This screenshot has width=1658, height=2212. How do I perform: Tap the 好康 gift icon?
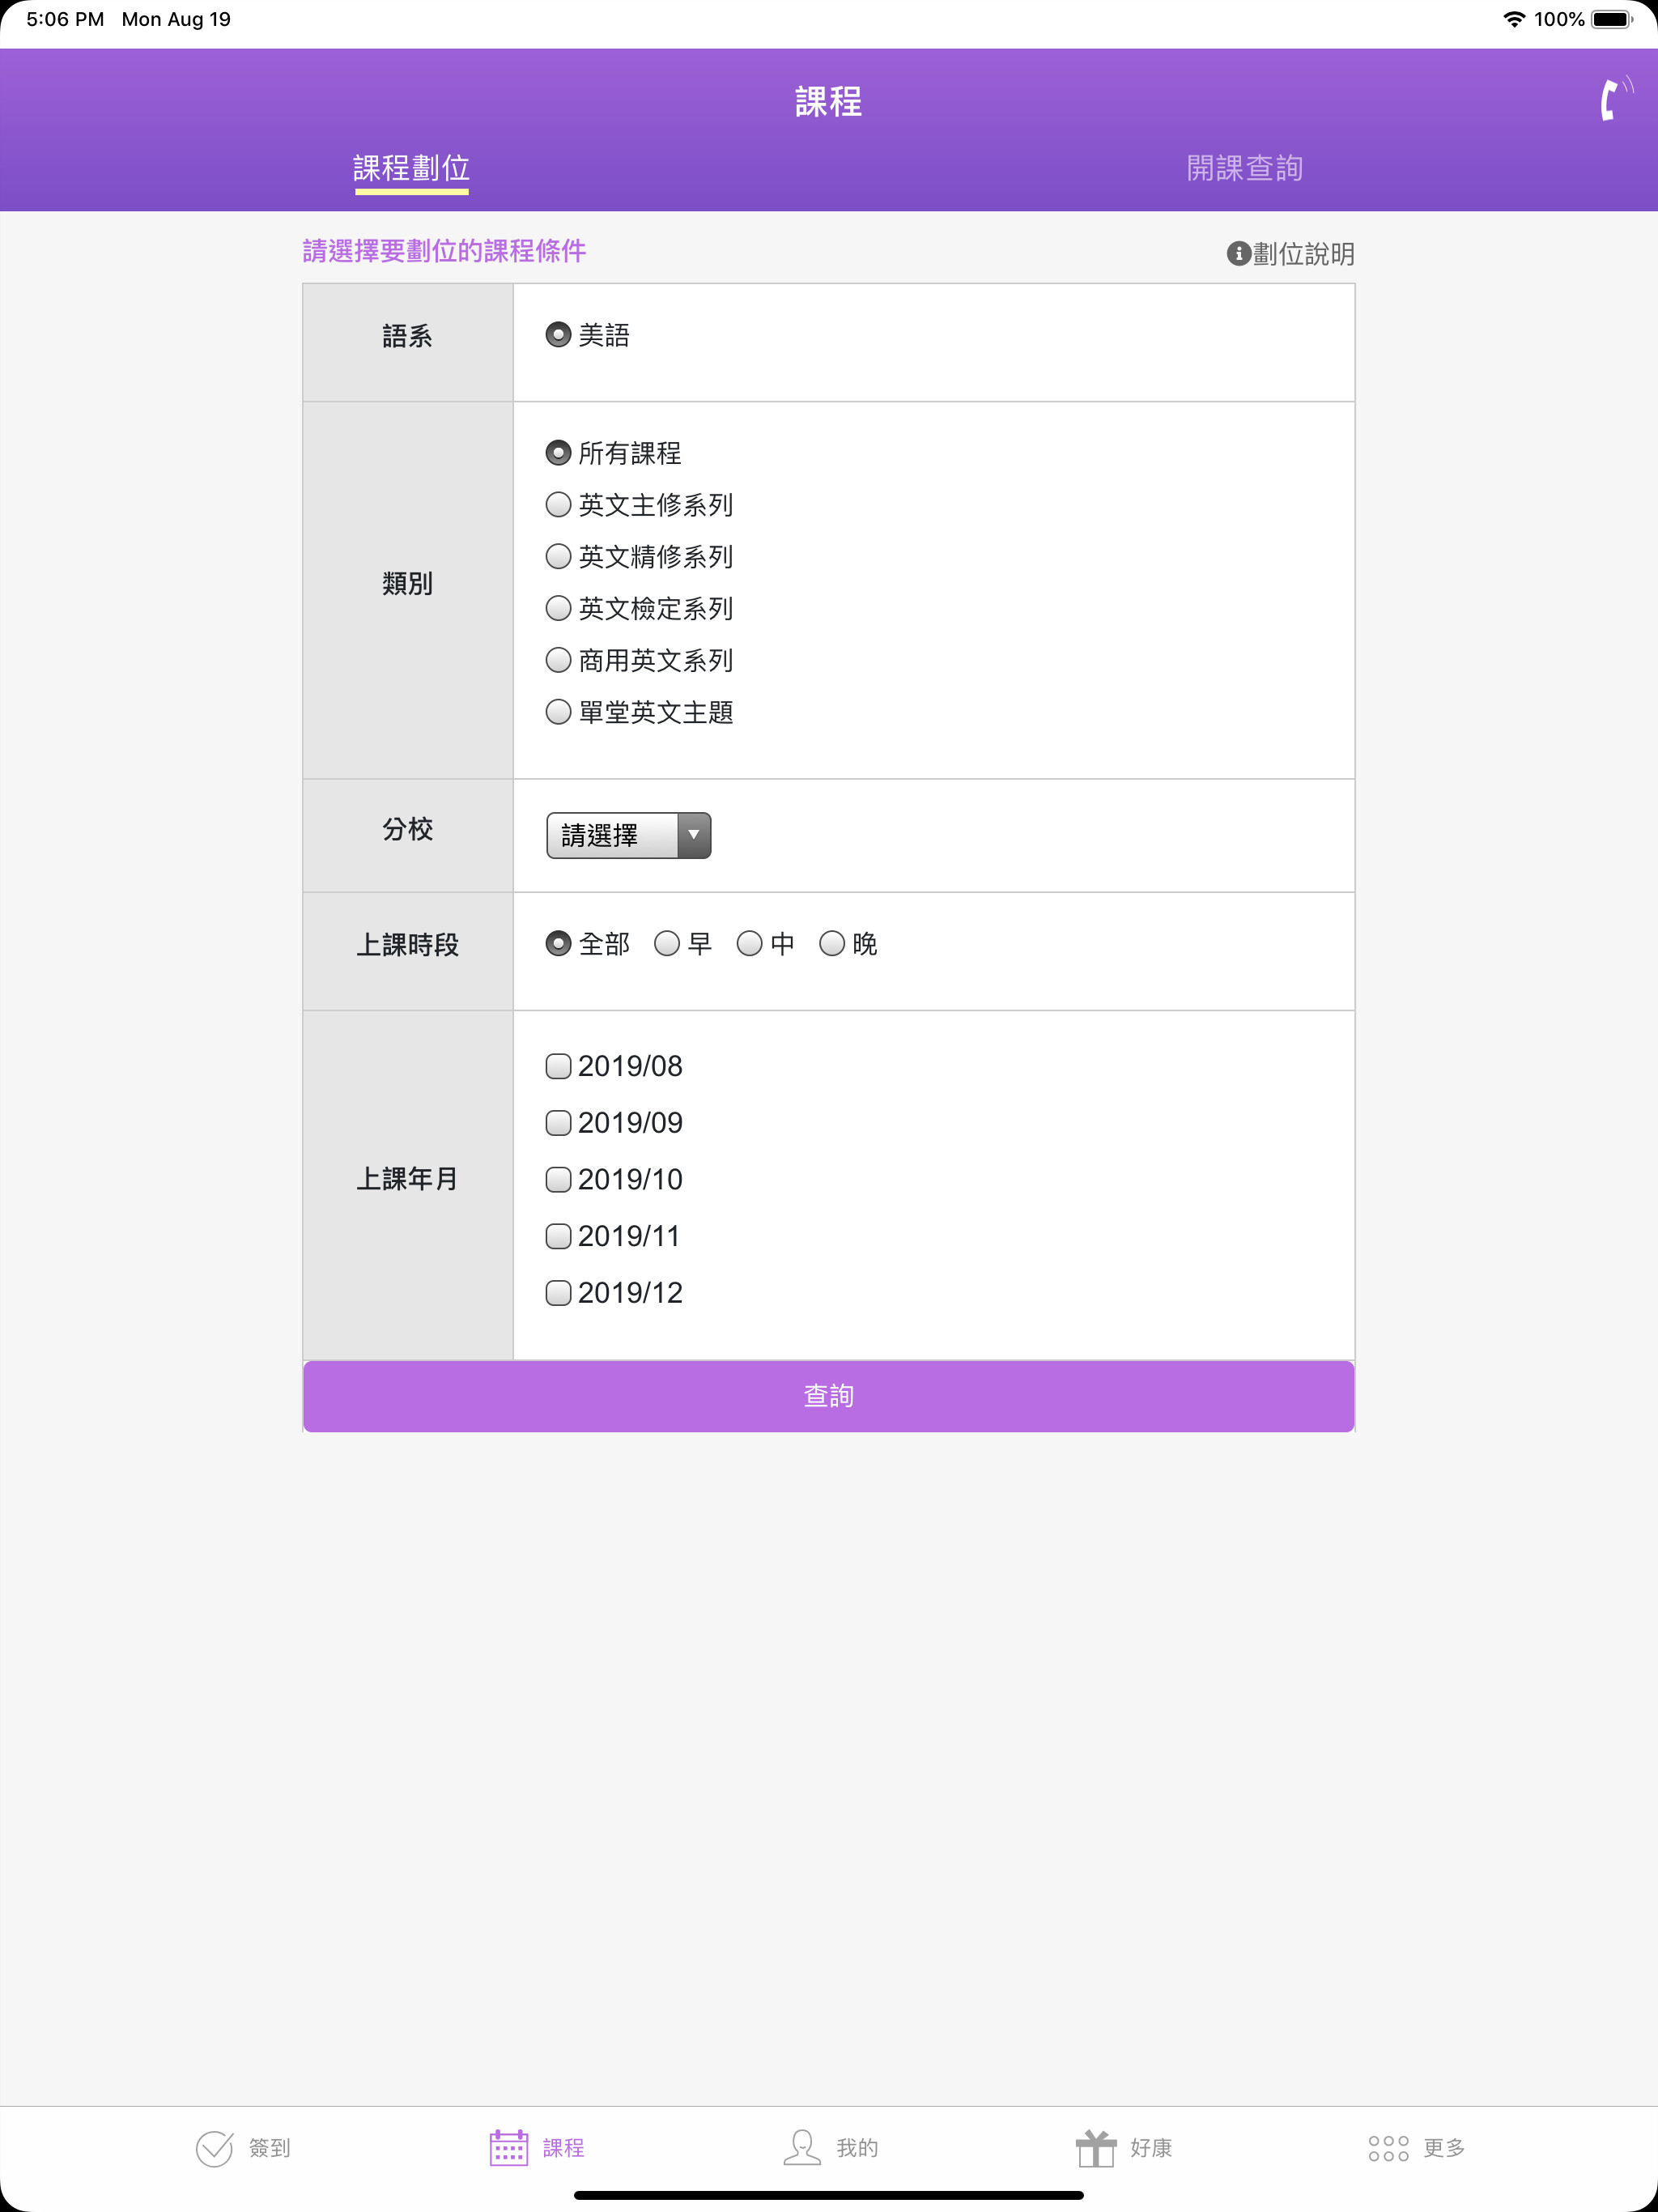(1096, 2148)
